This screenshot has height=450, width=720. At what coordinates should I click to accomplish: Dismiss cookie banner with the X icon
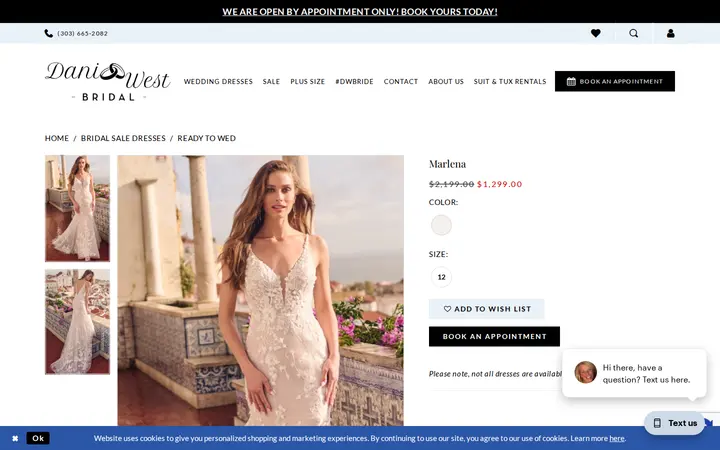[x=15, y=439]
